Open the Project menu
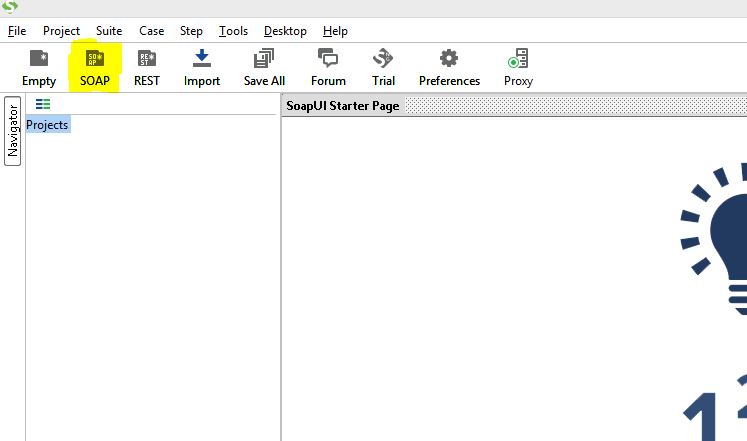 (61, 31)
